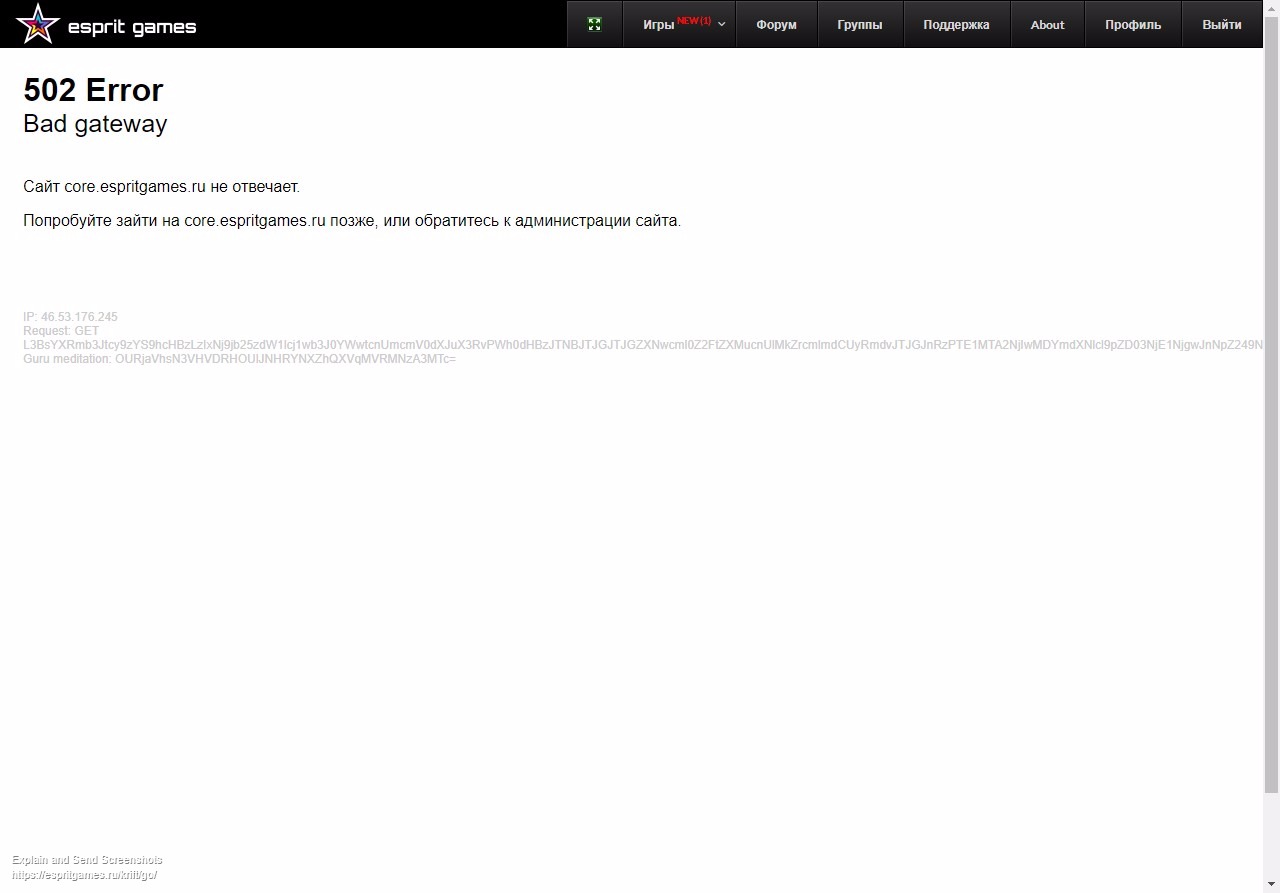Image resolution: width=1280 pixels, height=893 pixels.
Task: Open the Игры menu item
Action: [658, 25]
